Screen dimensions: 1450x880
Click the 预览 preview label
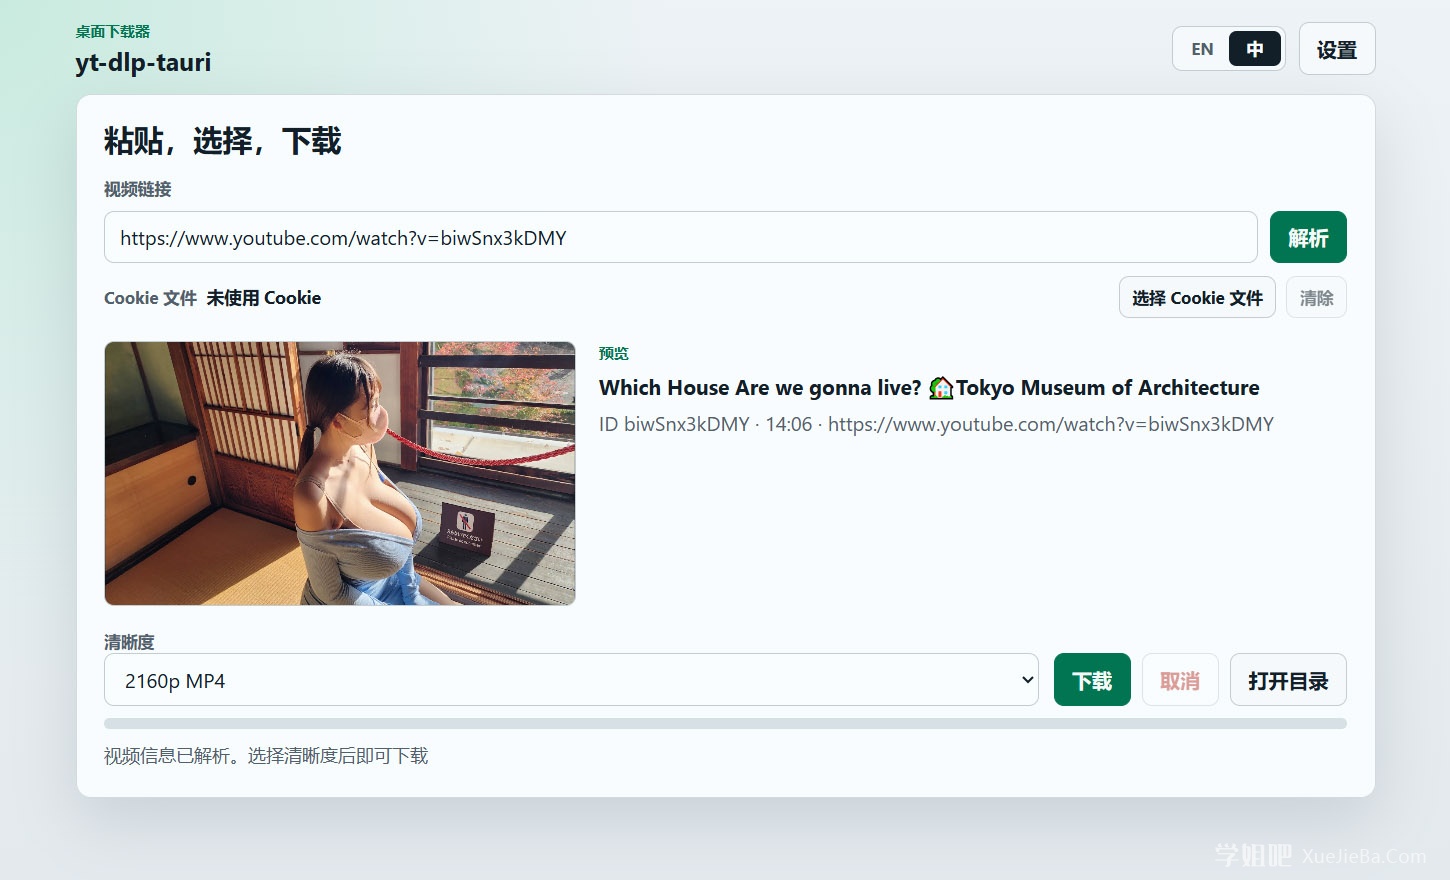(614, 353)
